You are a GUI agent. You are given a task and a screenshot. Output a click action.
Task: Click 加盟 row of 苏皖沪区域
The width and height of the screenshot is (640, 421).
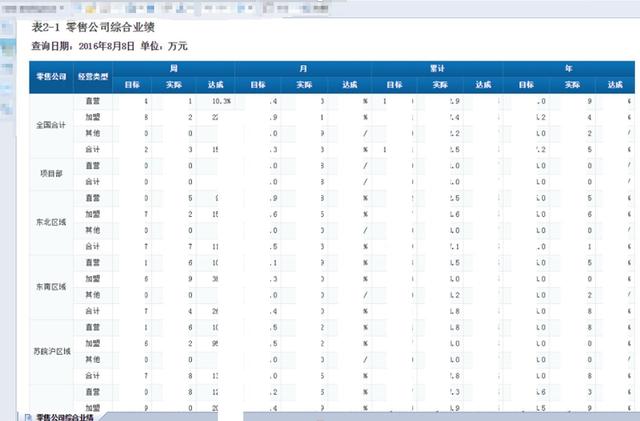pos(93,343)
